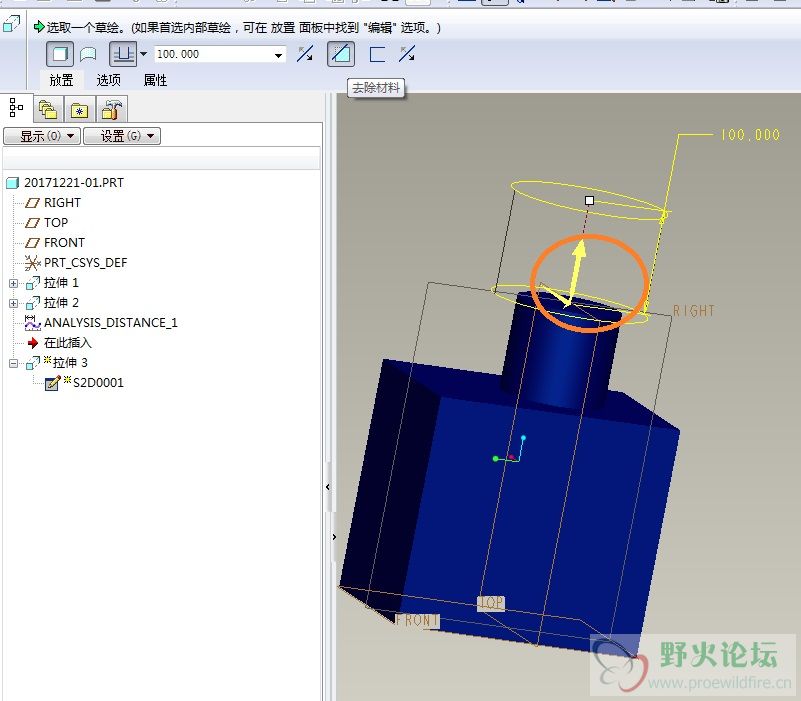This screenshot has height=701, width=801.
Task: Click the FRONT plane icon in tree
Action: coord(33,243)
